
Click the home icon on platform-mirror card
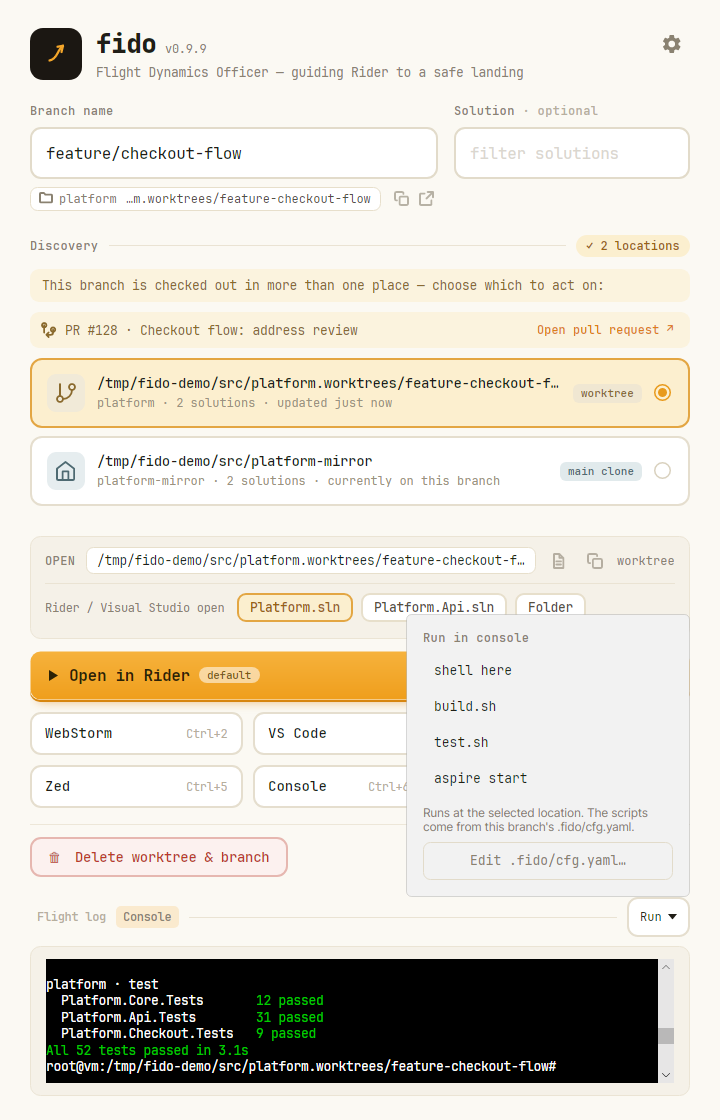66,471
